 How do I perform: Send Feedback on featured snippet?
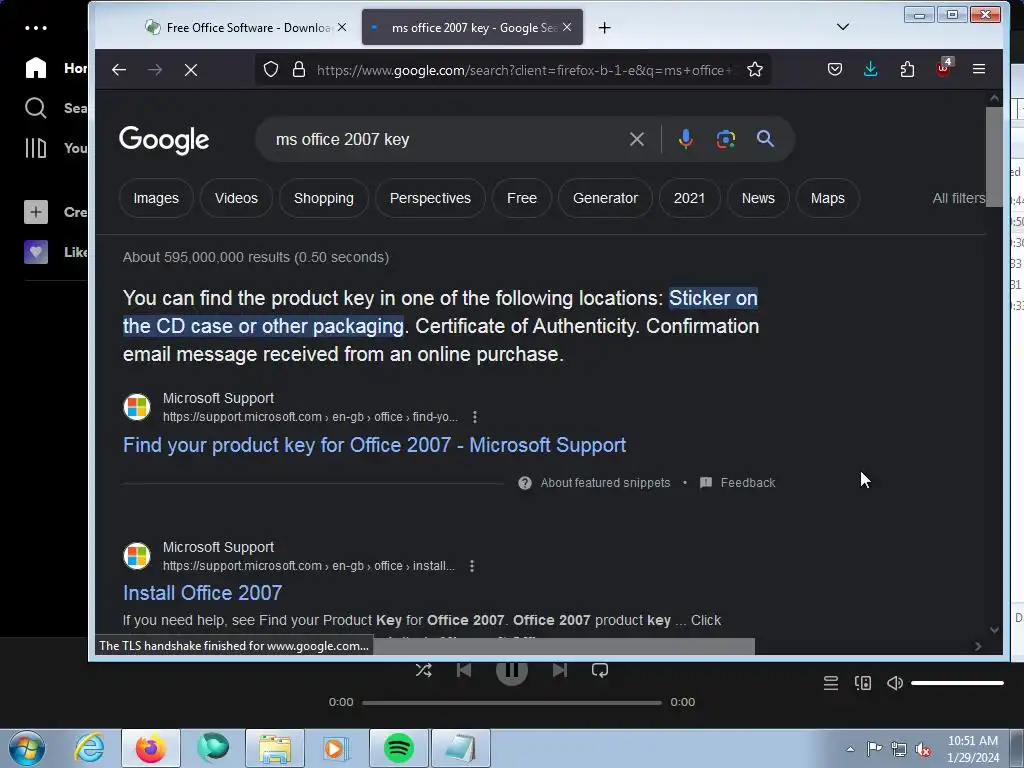coord(737,483)
